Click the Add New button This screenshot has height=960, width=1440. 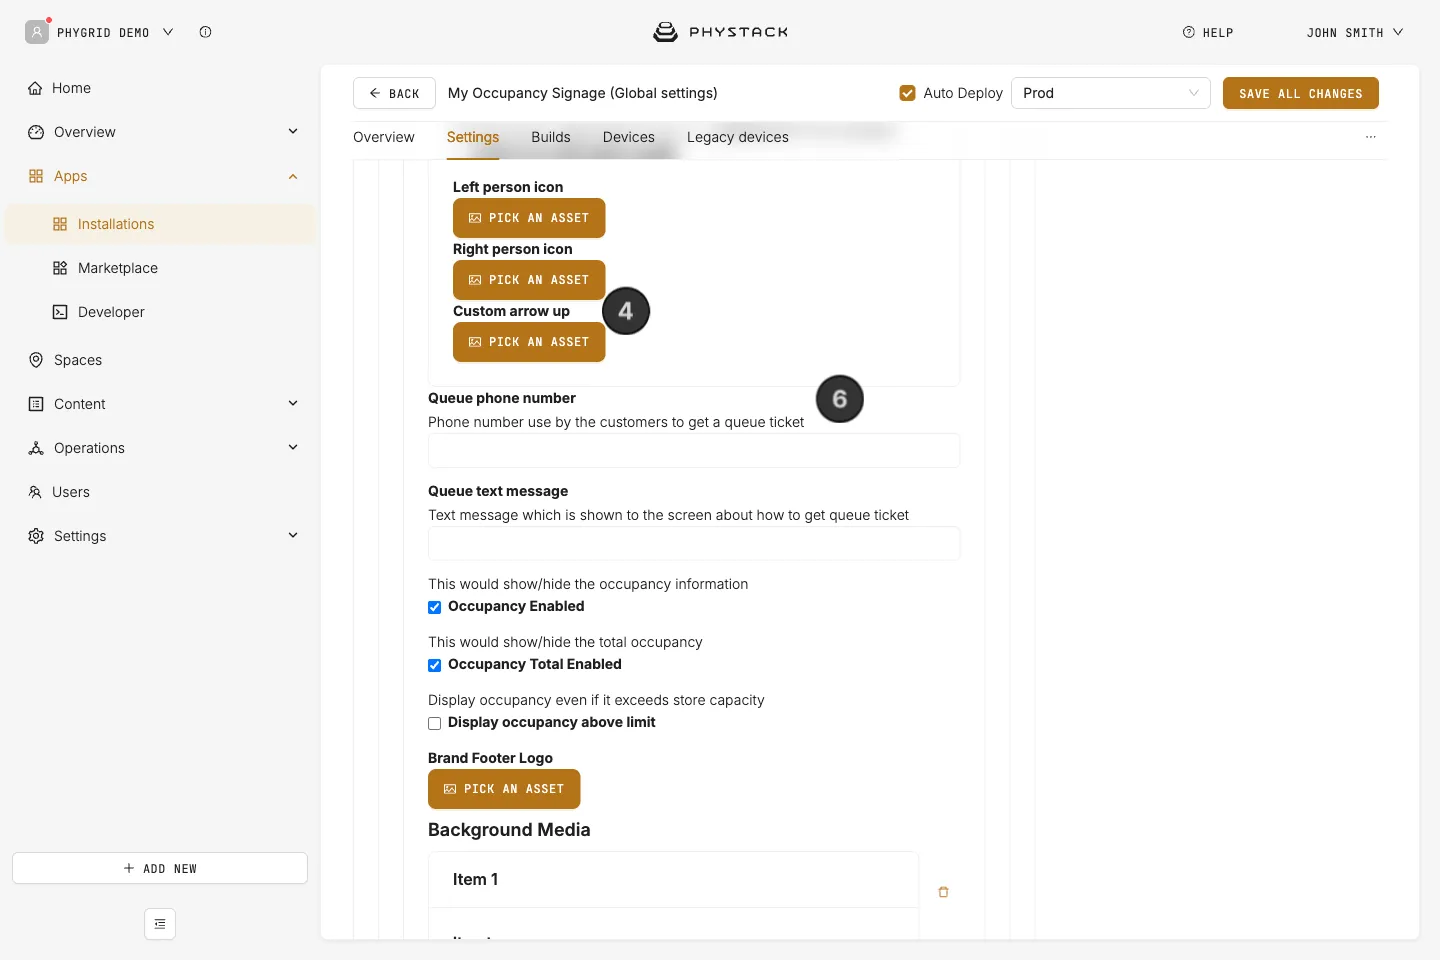160,868
